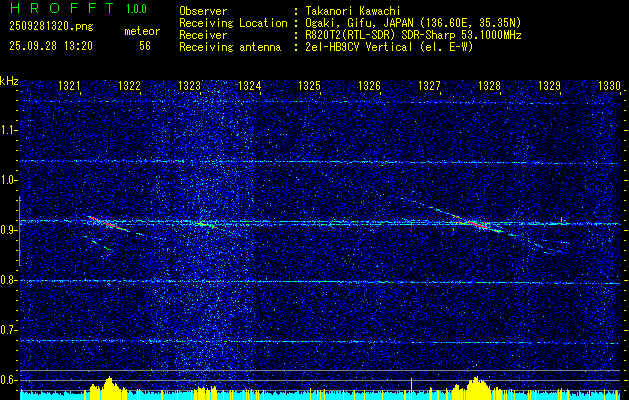Select the 1330 time marker

[609, 86]
